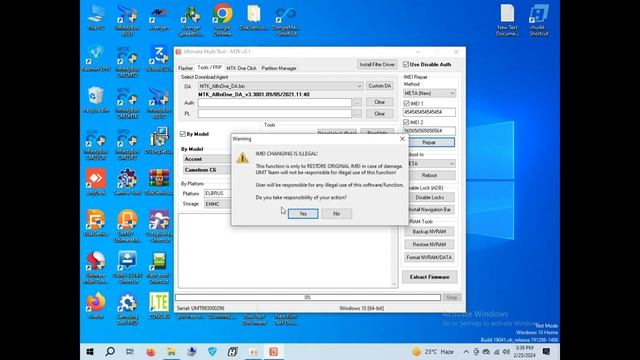640x360 pixels.
Task: Browse for a PL file with ellipsis button
Action: coord(357,114)
